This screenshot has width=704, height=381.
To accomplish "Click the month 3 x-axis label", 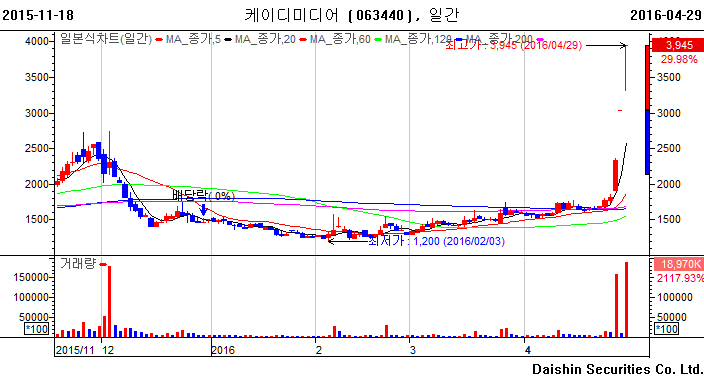I will (413, 350).
